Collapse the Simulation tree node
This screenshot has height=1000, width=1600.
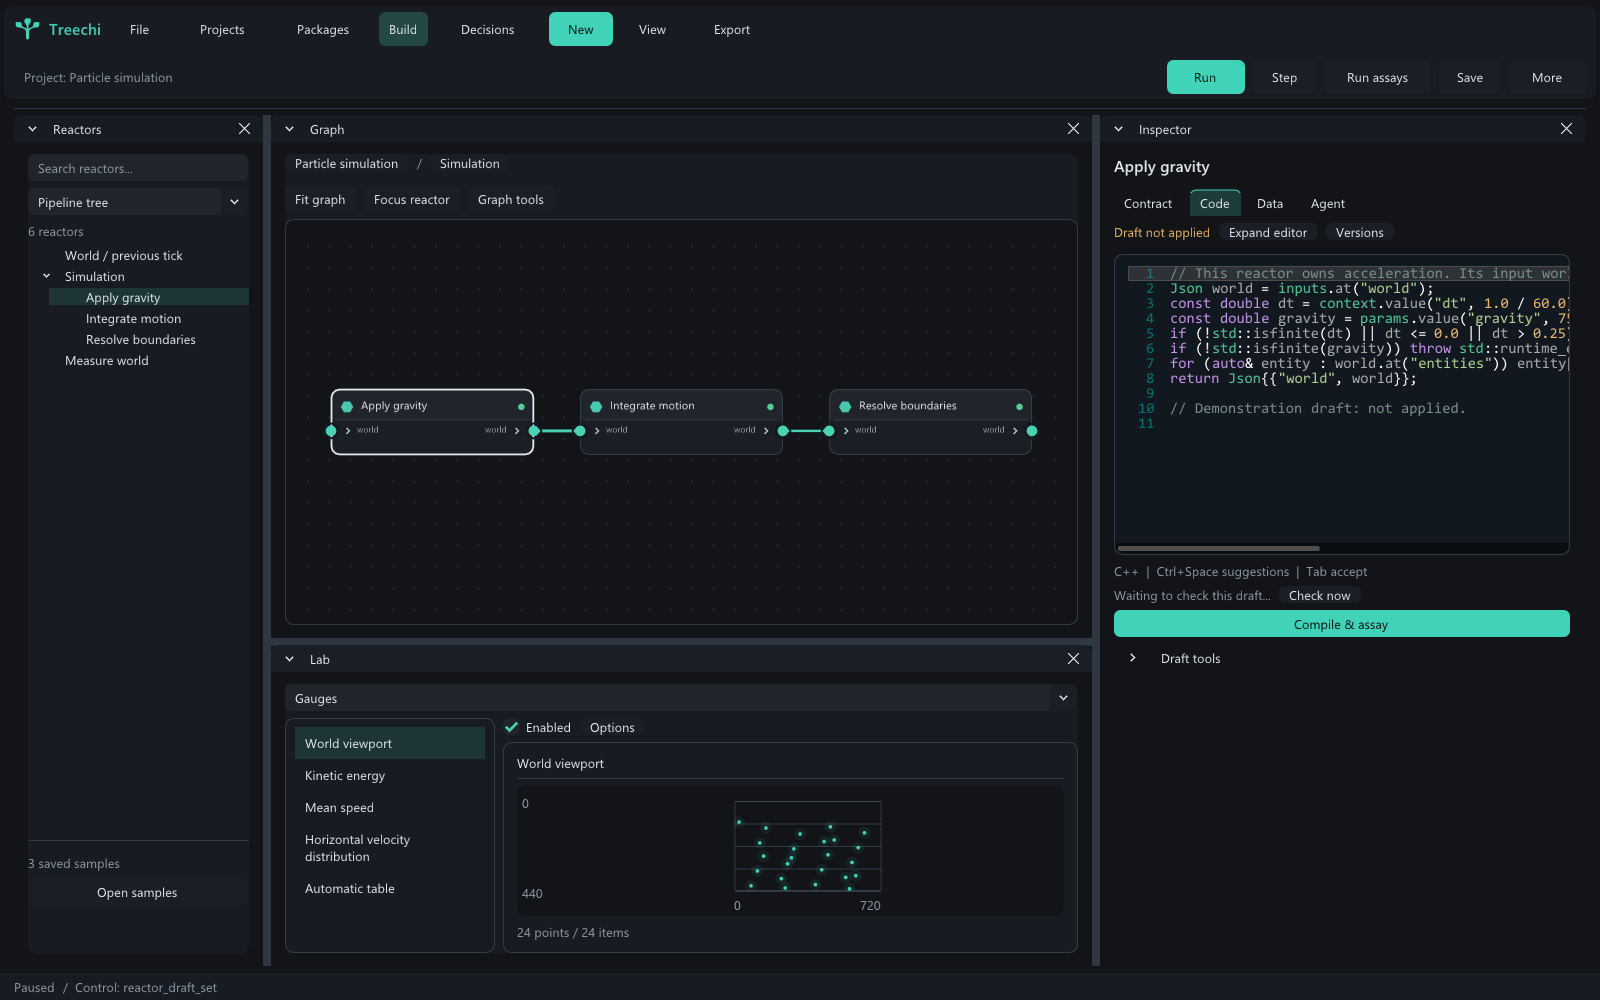pos(46,276)
